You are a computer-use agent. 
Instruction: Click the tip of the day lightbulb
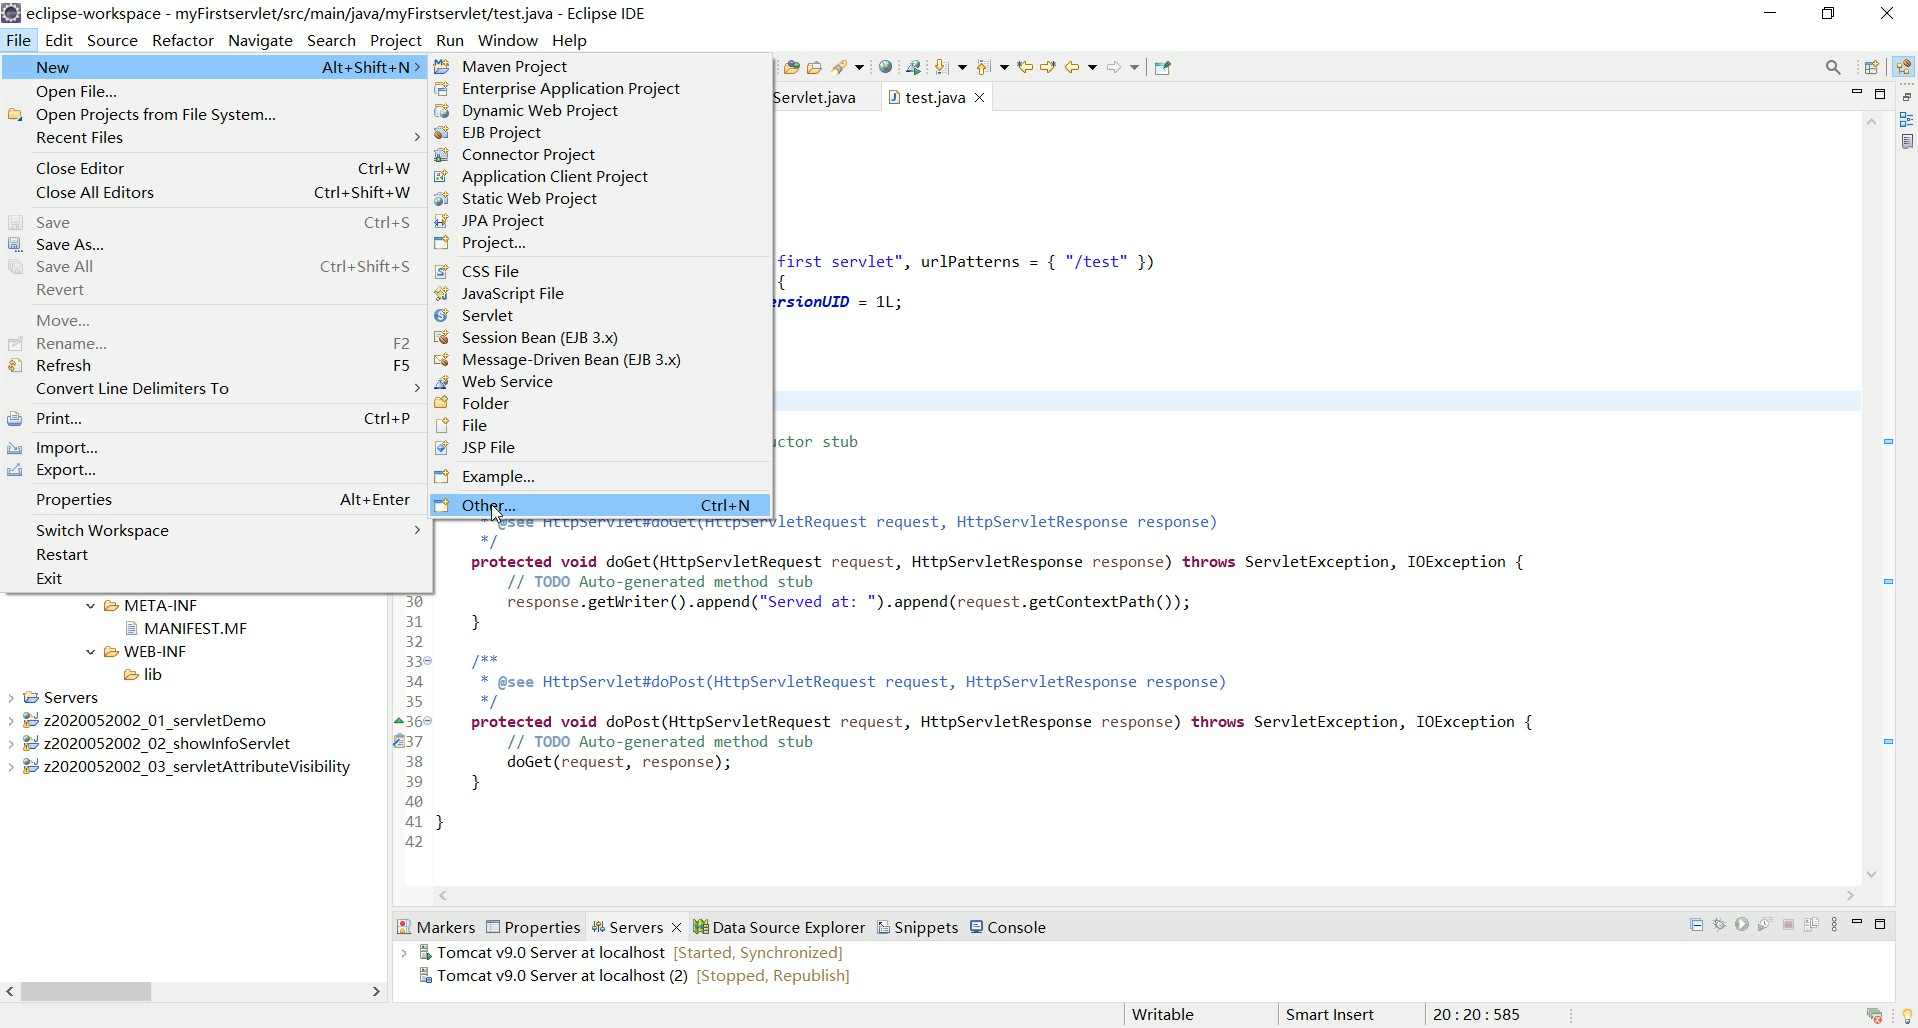coord(1906,1016)
